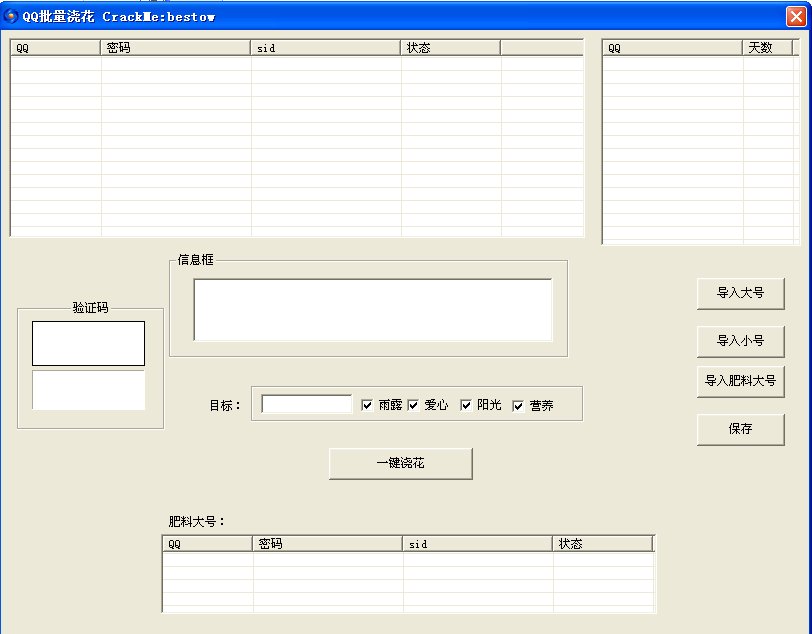
Task: Click the 保存 button
Action: tap(741, 429)
